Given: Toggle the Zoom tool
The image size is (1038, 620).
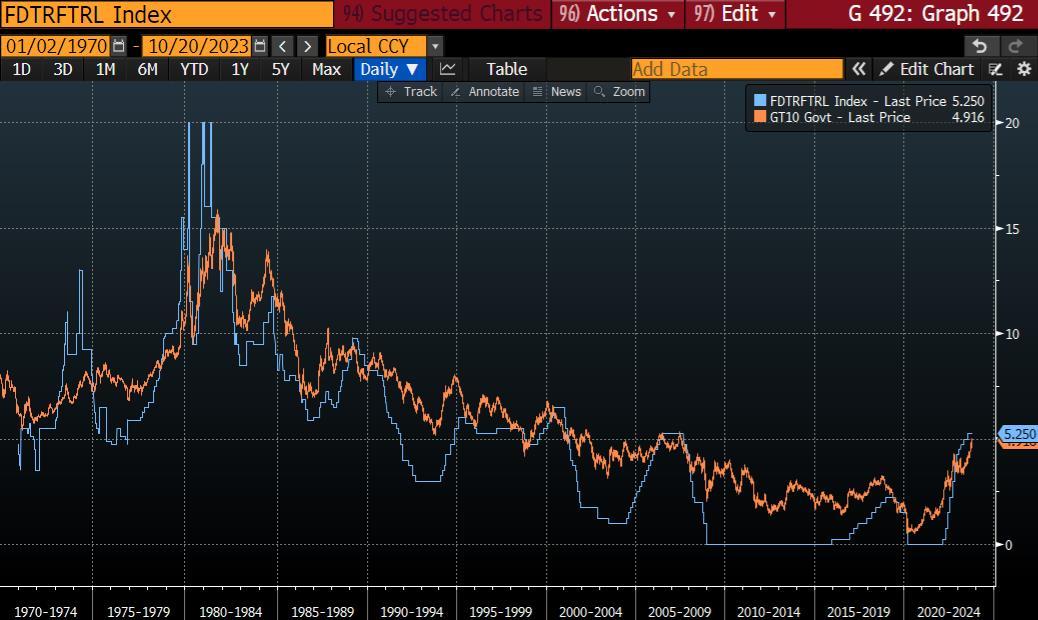Looking at the screenshot, I should 619,91.
